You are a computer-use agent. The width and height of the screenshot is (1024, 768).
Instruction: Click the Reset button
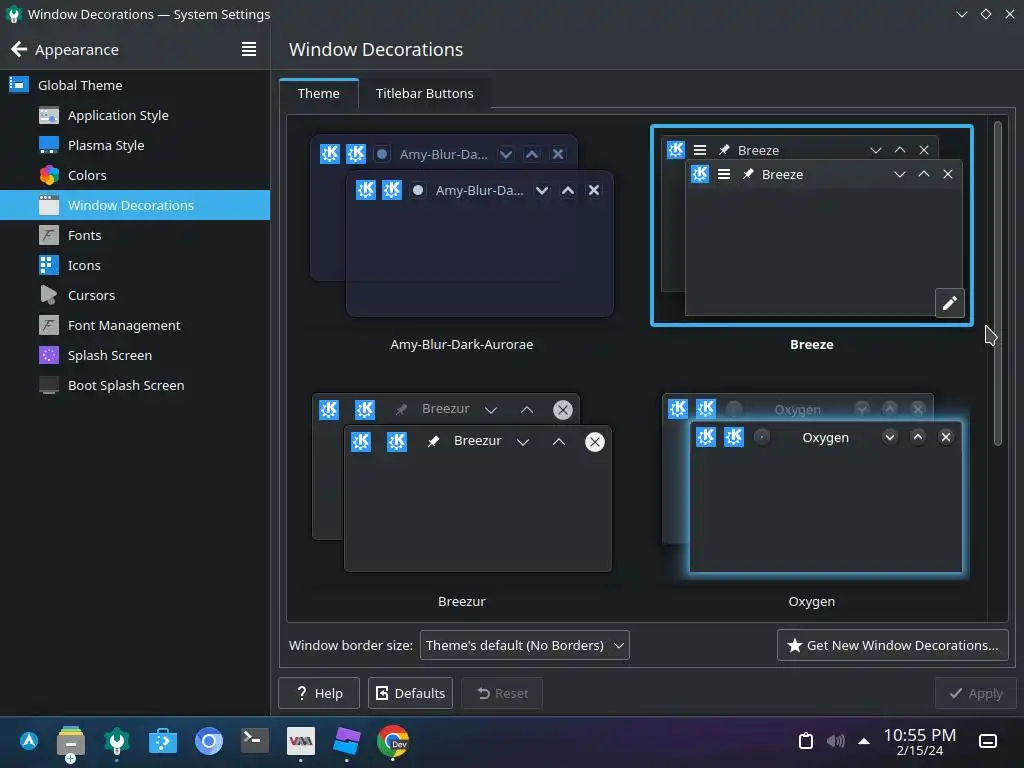click(x=502, y=693)
